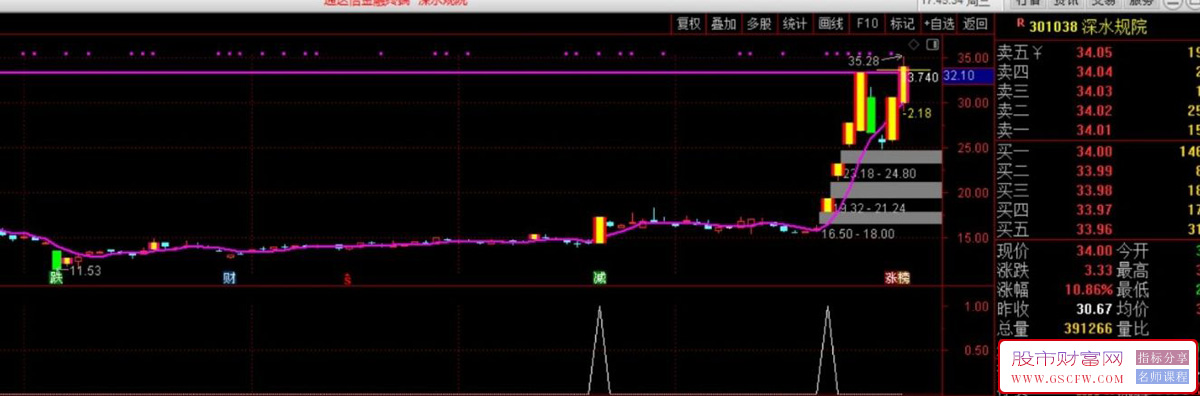
Task: Activate the 画线 drawing tool
Action: point(831,24)
